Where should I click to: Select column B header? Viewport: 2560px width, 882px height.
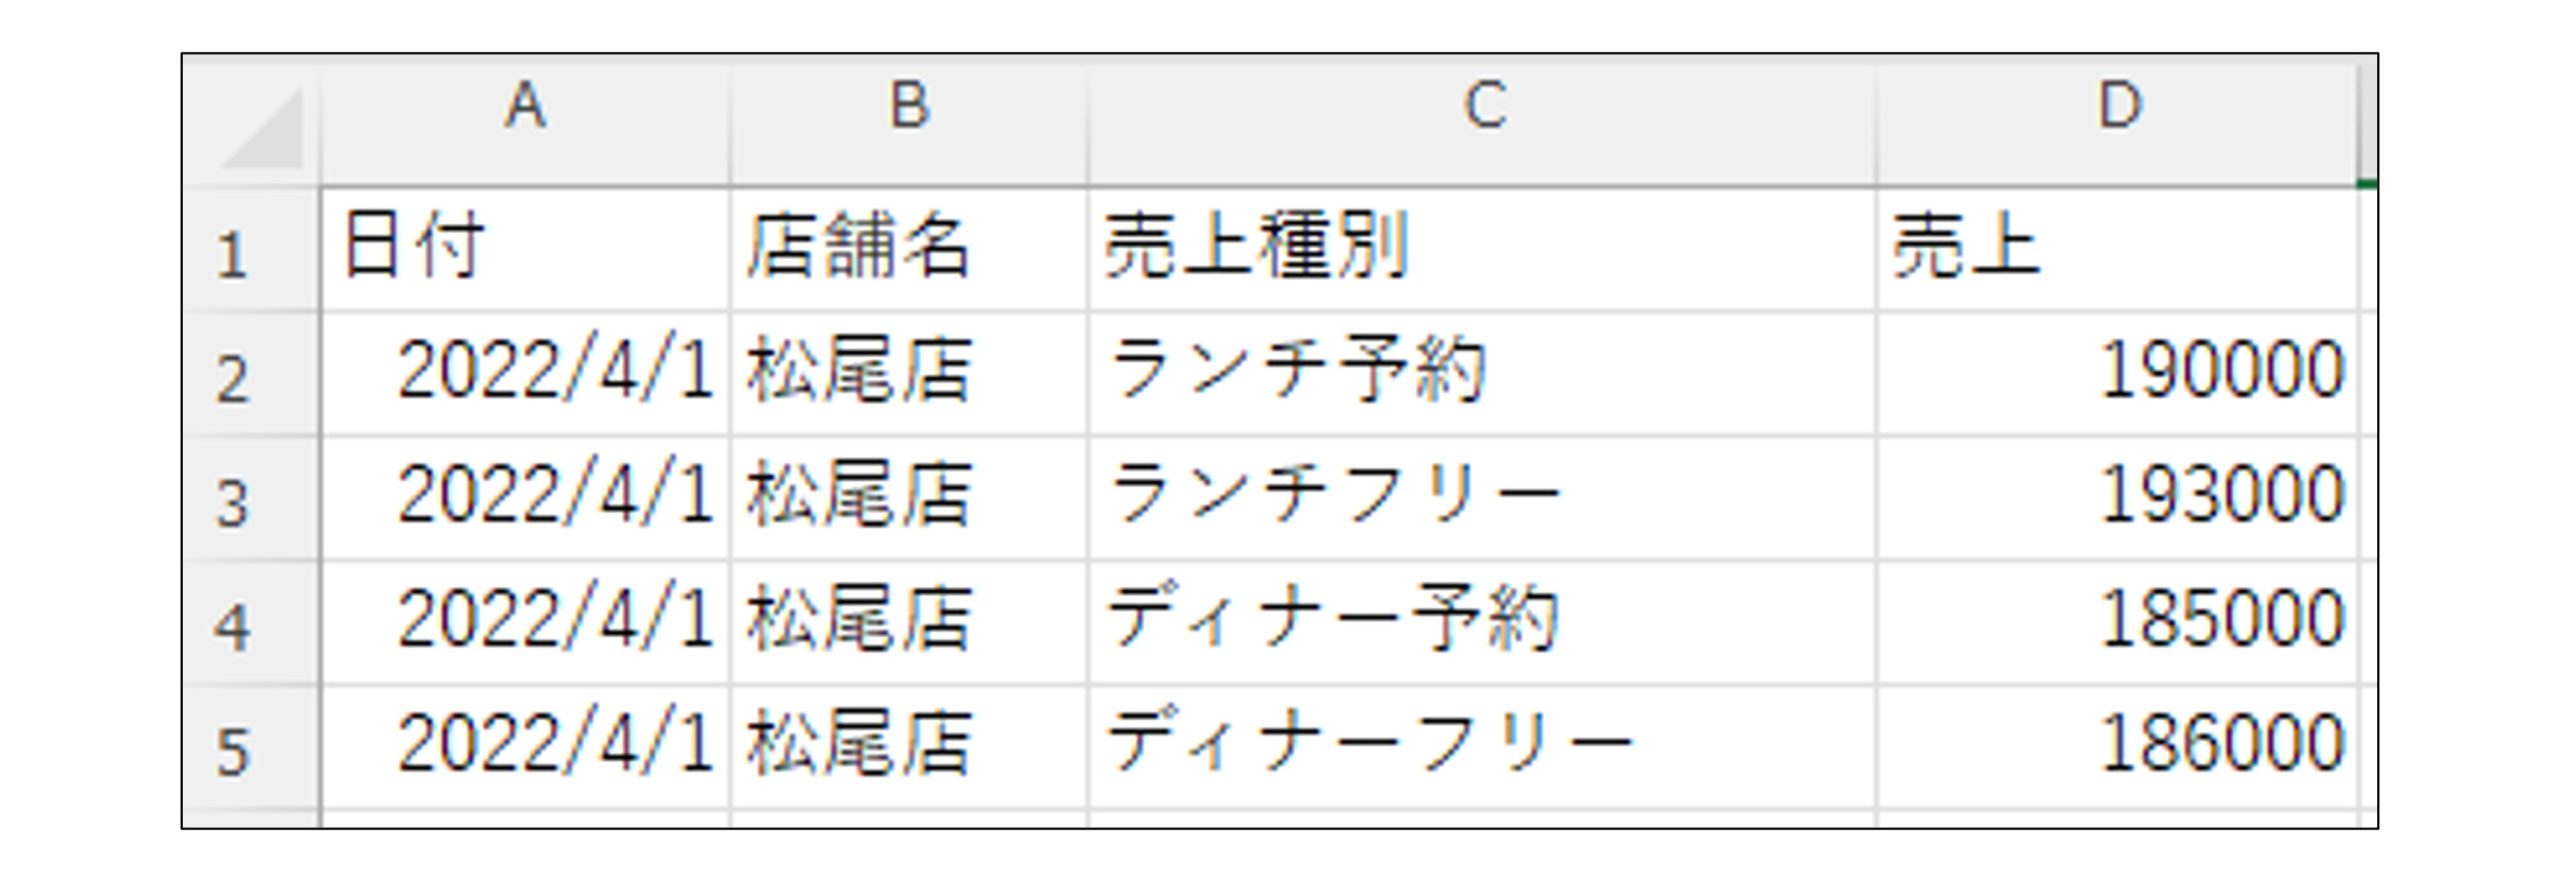pyautogui.click(x=909, y=122)
